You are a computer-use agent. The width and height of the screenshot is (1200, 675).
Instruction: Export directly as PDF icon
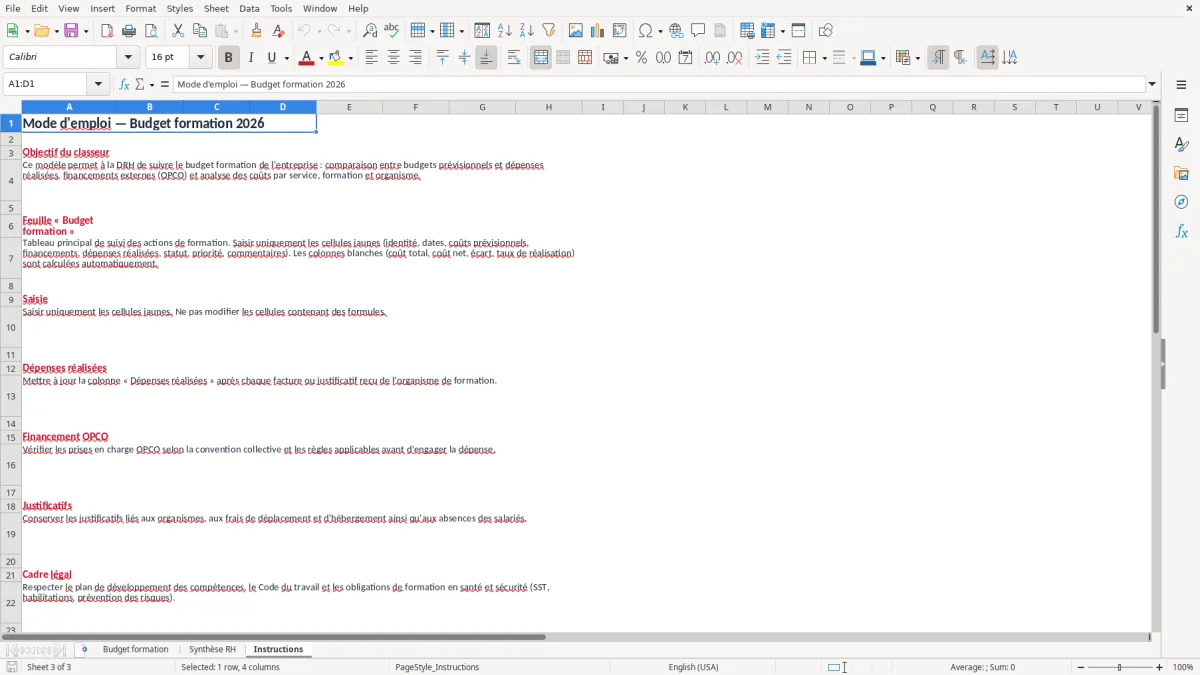(107, 31)
